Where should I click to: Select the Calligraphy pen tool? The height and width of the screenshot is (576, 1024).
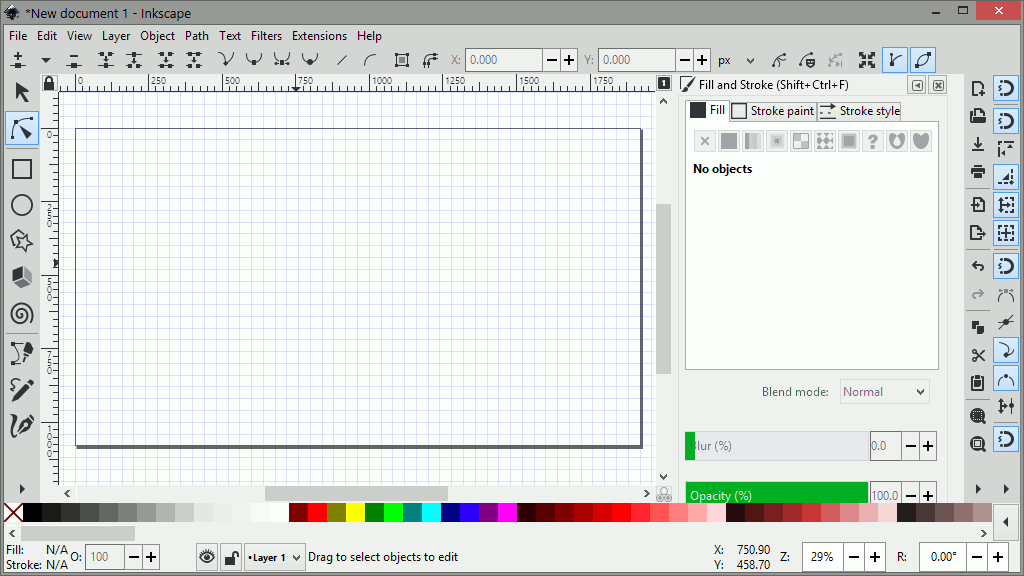[21, 426]
